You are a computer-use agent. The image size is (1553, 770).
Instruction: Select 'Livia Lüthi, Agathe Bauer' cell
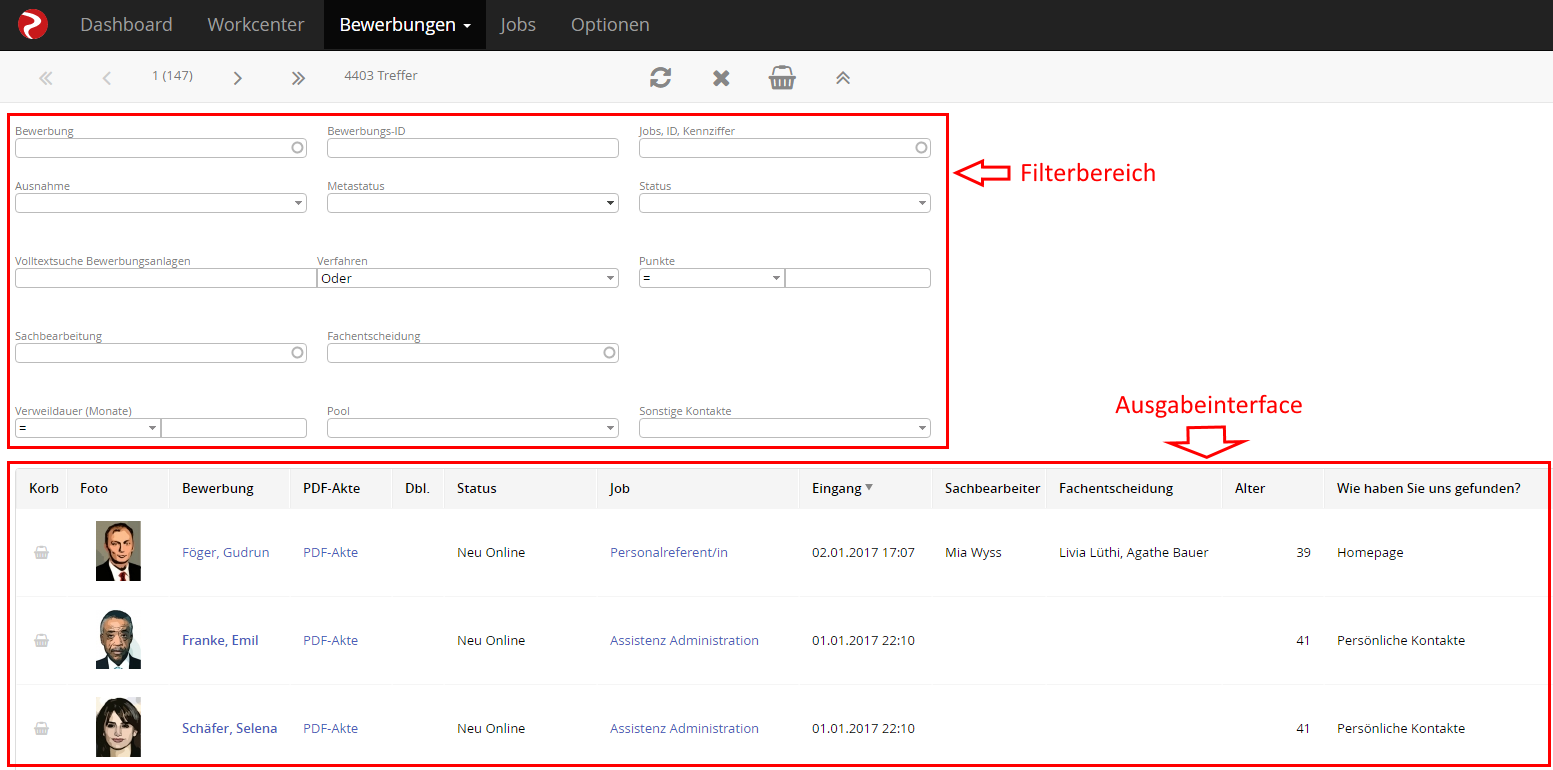(x=1134, y=552)
